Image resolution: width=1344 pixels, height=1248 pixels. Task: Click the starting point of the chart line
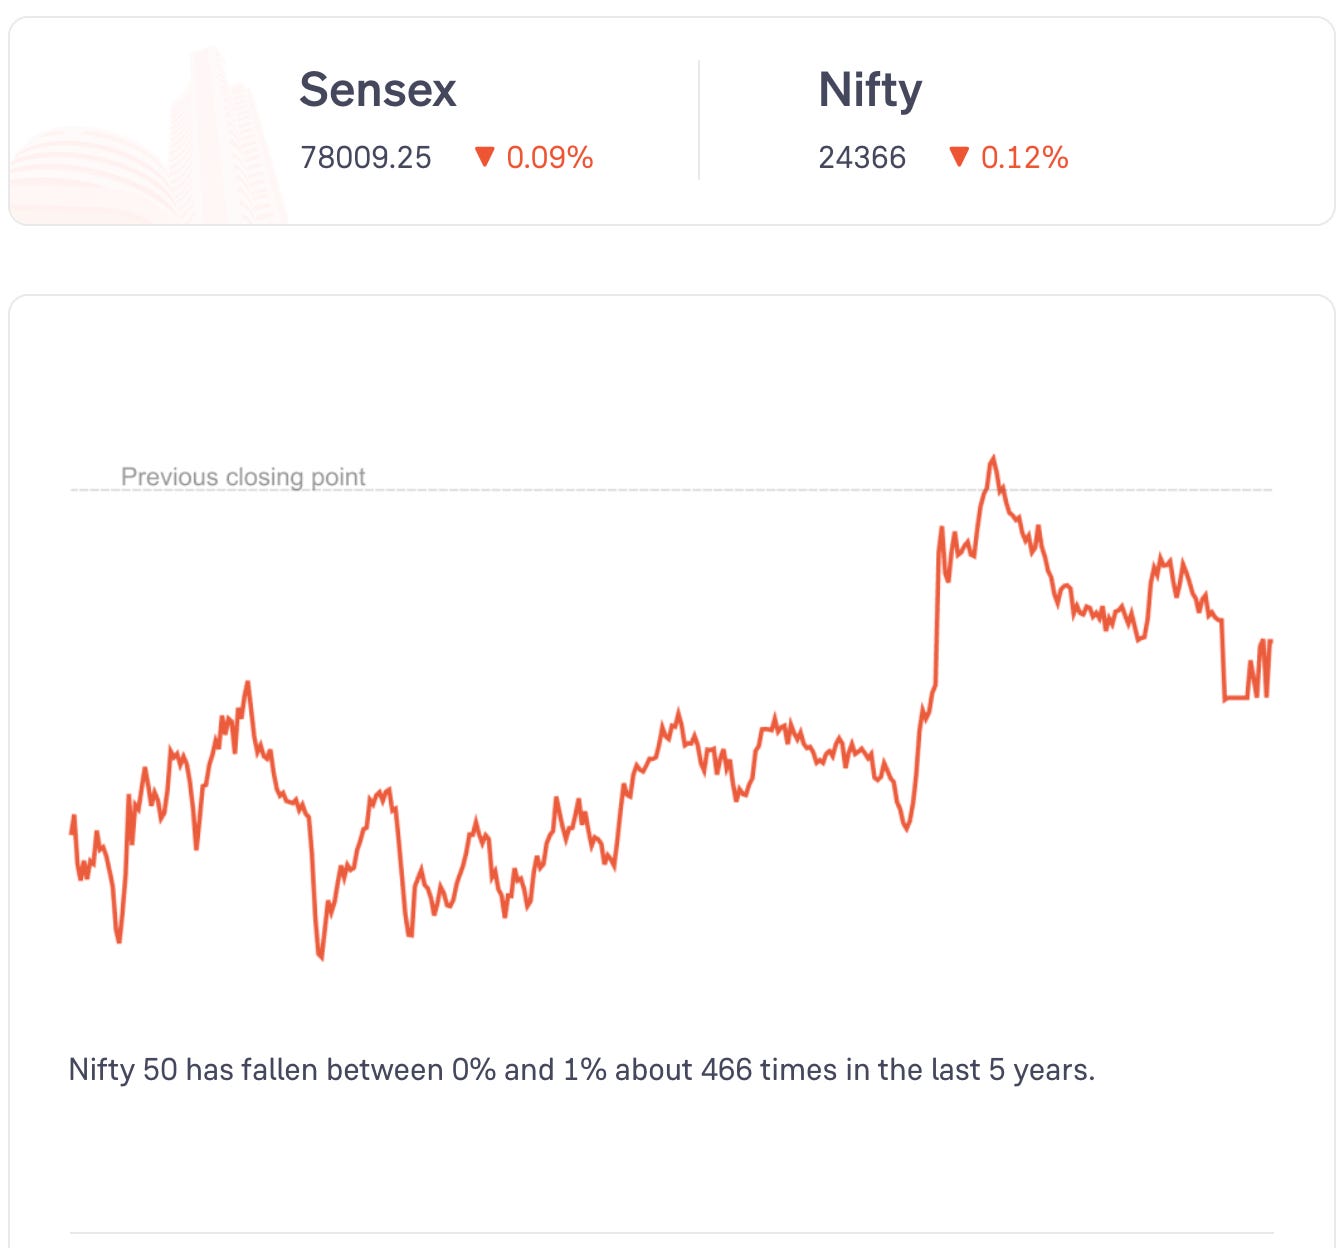(72, 832)
